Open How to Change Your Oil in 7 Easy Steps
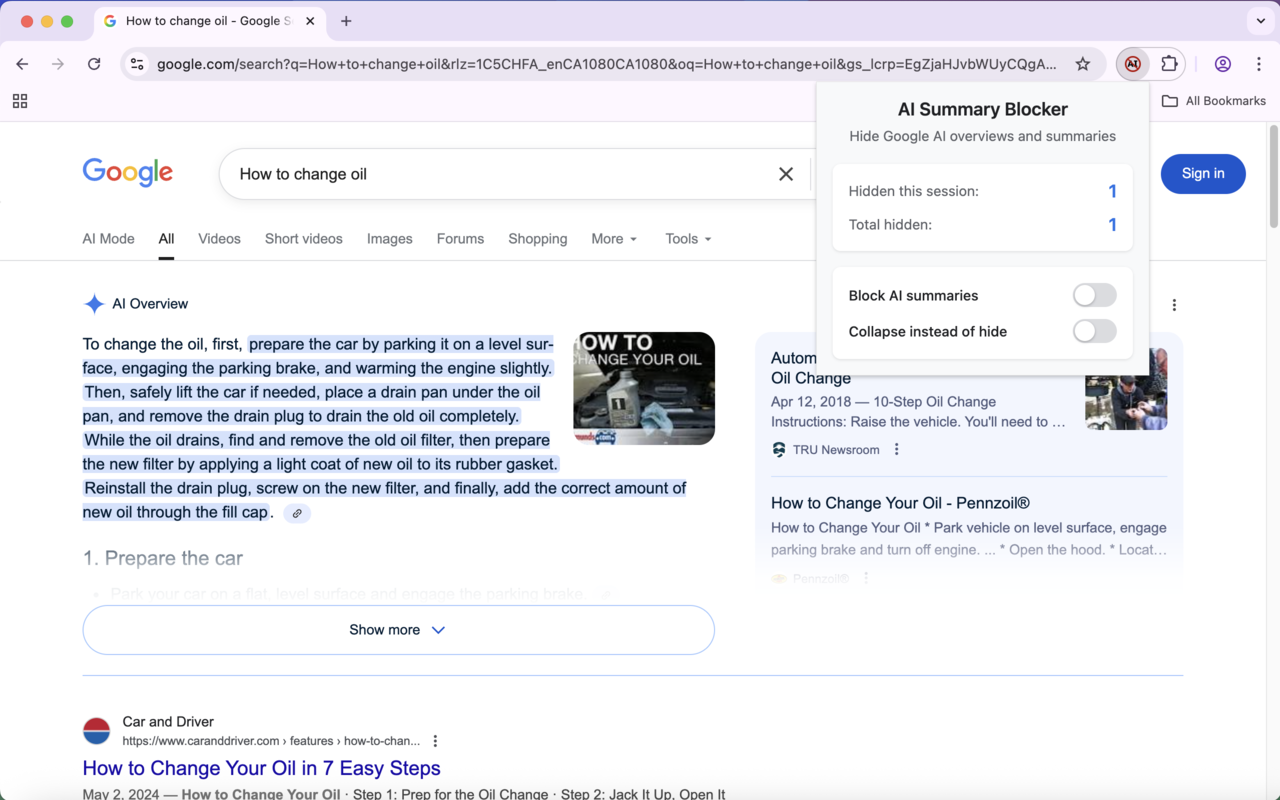Image resolution: width=1280 pixels, height=800 pixels. pyautogui.click(x=261, y=768)
